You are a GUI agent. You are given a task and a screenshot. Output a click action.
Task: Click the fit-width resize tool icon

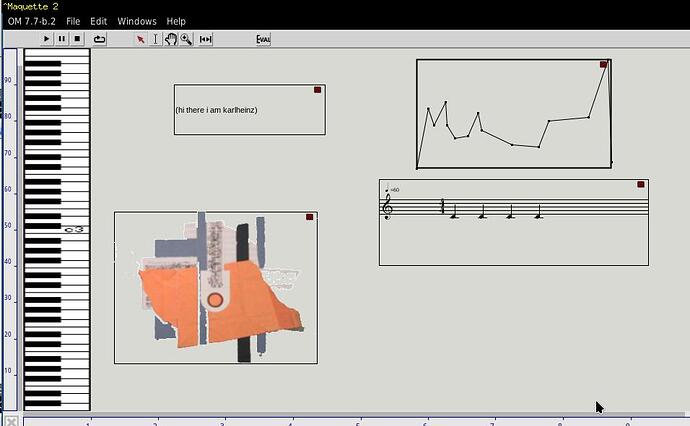coord(205,39)
